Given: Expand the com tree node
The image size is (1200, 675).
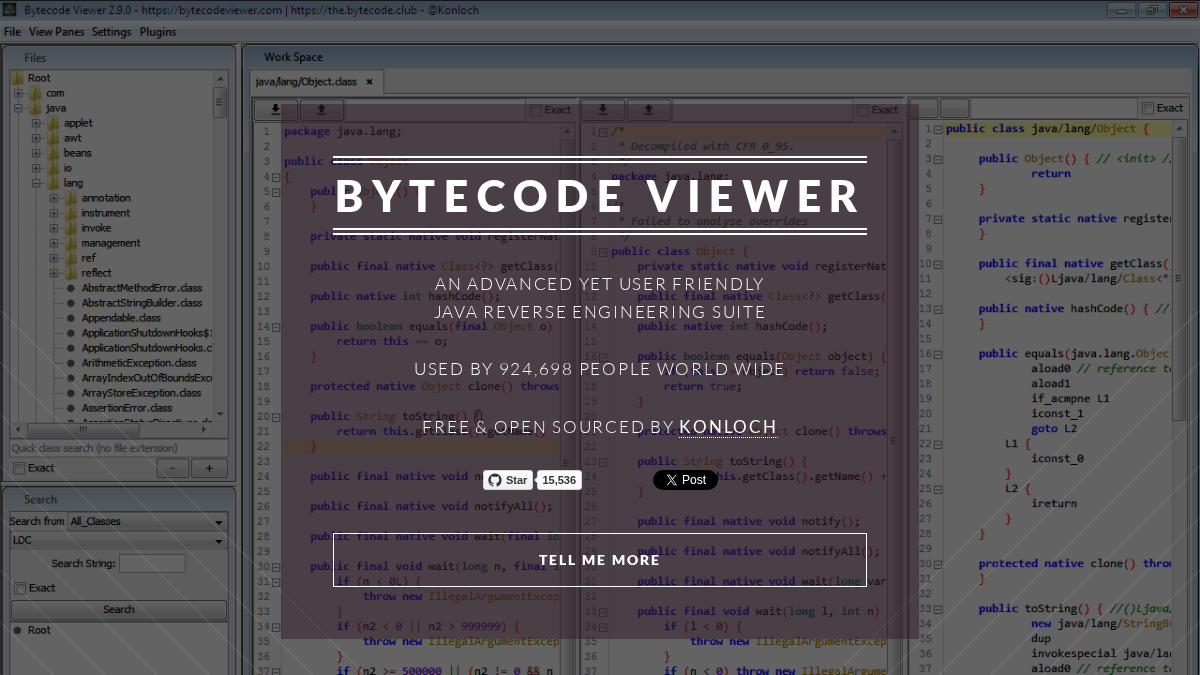Looking at the screenshot, I should click(18, 93).
